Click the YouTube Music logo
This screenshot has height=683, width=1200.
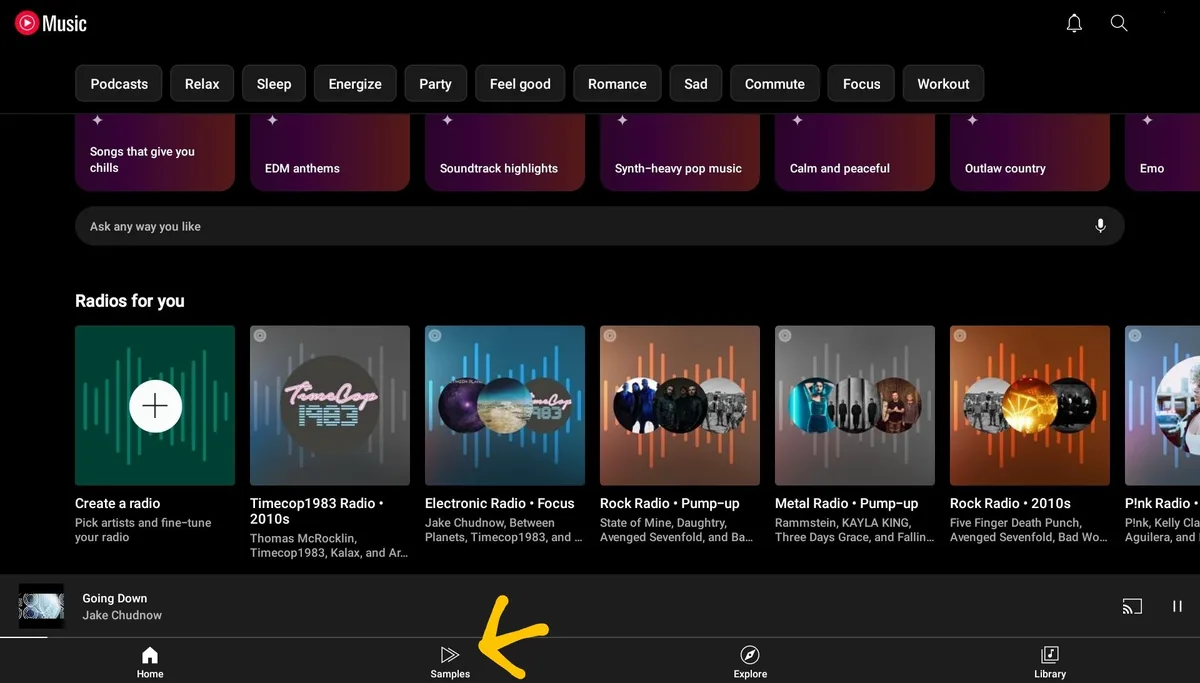click(51, 23)
